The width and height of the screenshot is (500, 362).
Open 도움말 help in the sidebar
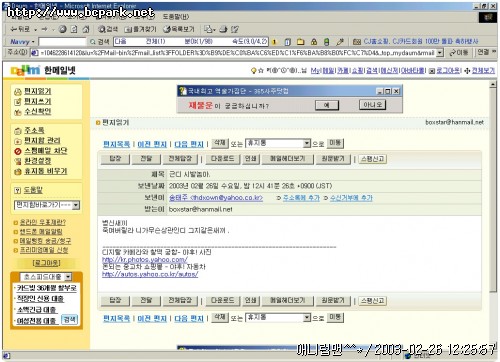tap(33, 190)
